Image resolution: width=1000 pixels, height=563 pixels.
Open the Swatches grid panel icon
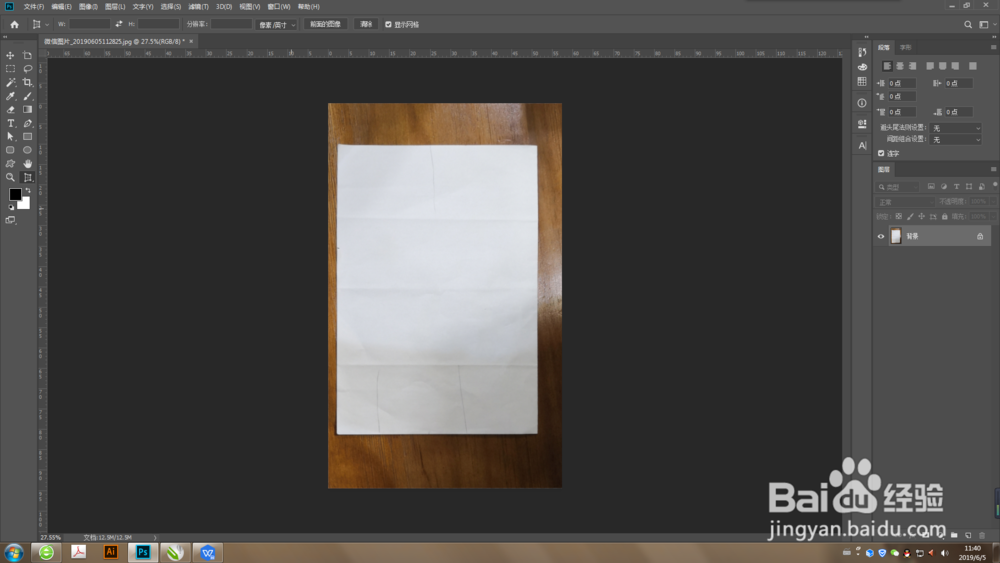[x=862, y=82]
